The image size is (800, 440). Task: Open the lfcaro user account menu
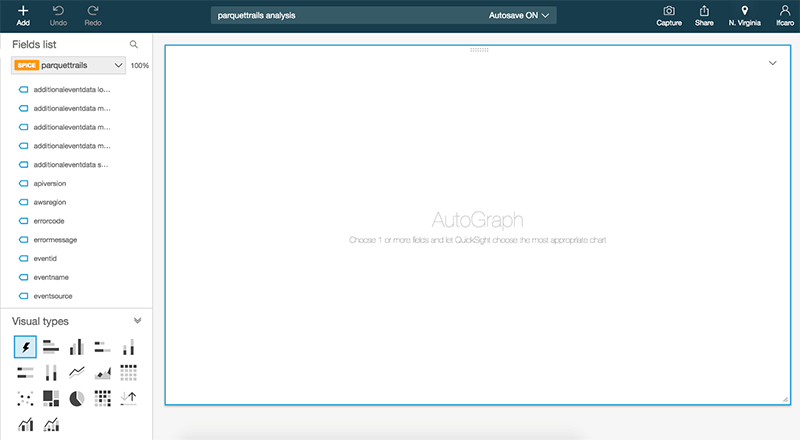tap(785, 15)
